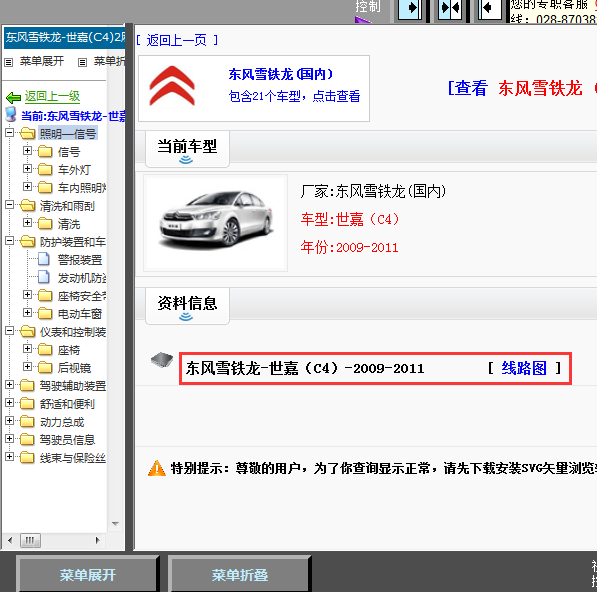
Task: Click the current vehicle computer icon
Action: coord(11,114)
